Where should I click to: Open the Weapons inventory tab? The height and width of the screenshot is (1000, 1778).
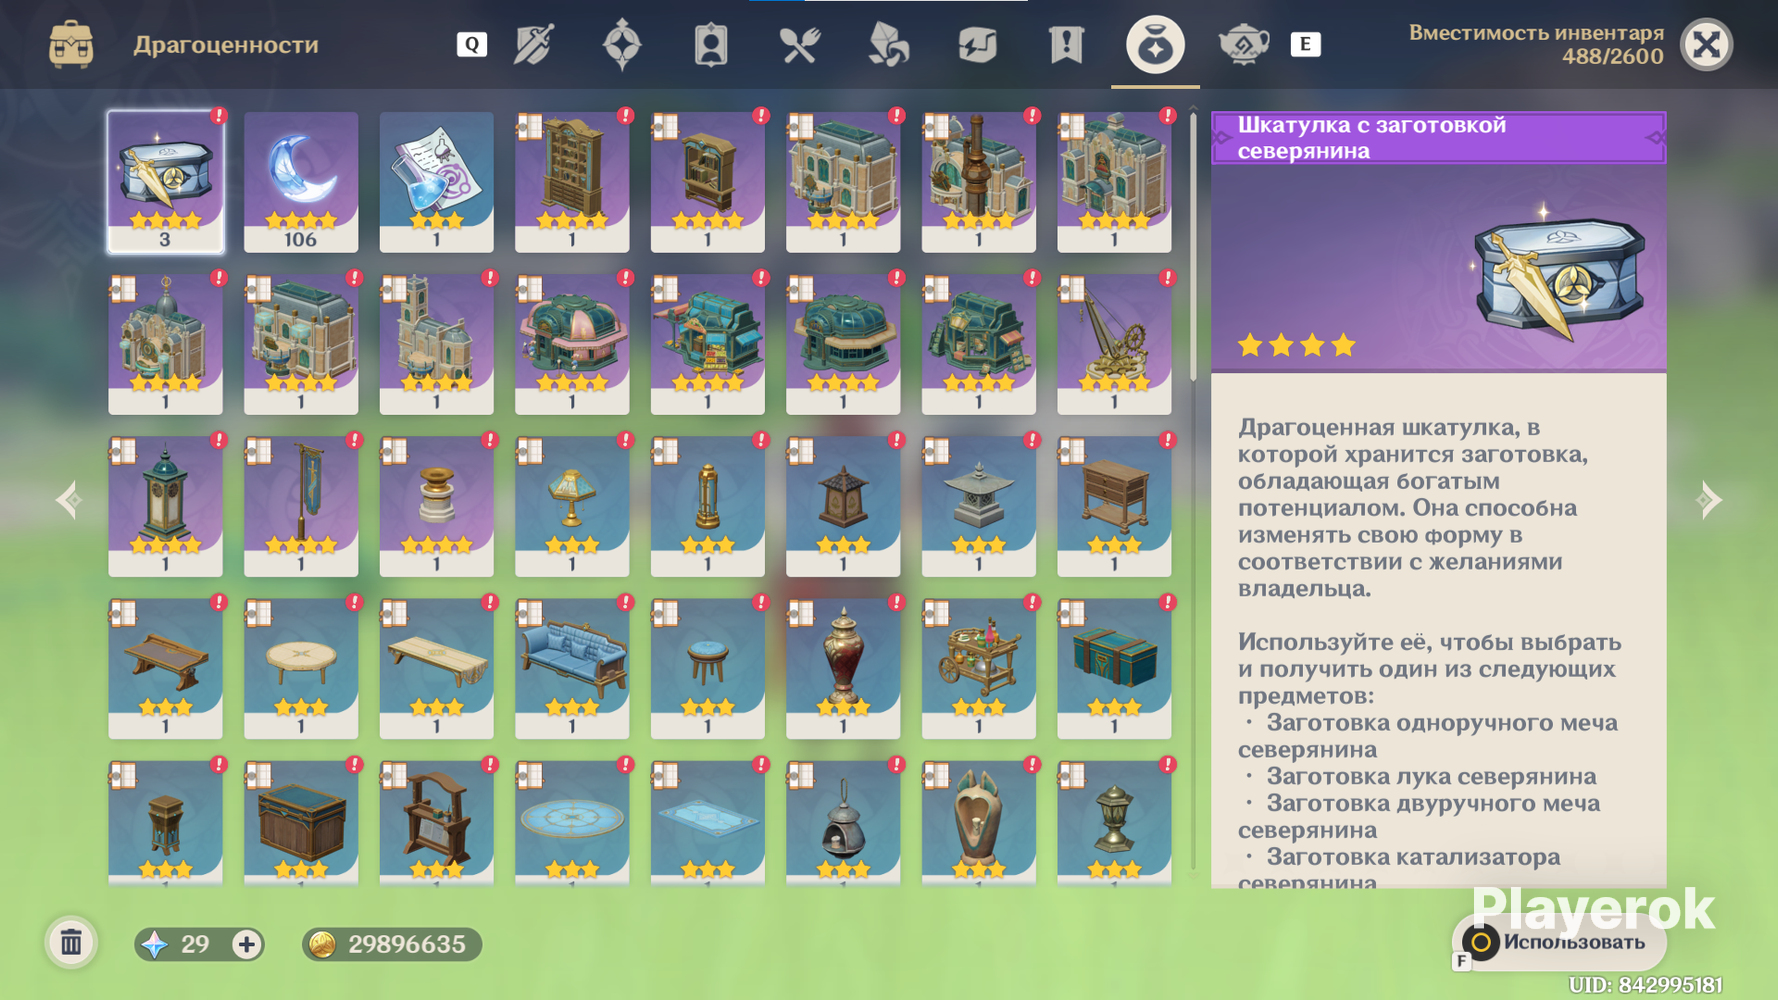(534, 45)
